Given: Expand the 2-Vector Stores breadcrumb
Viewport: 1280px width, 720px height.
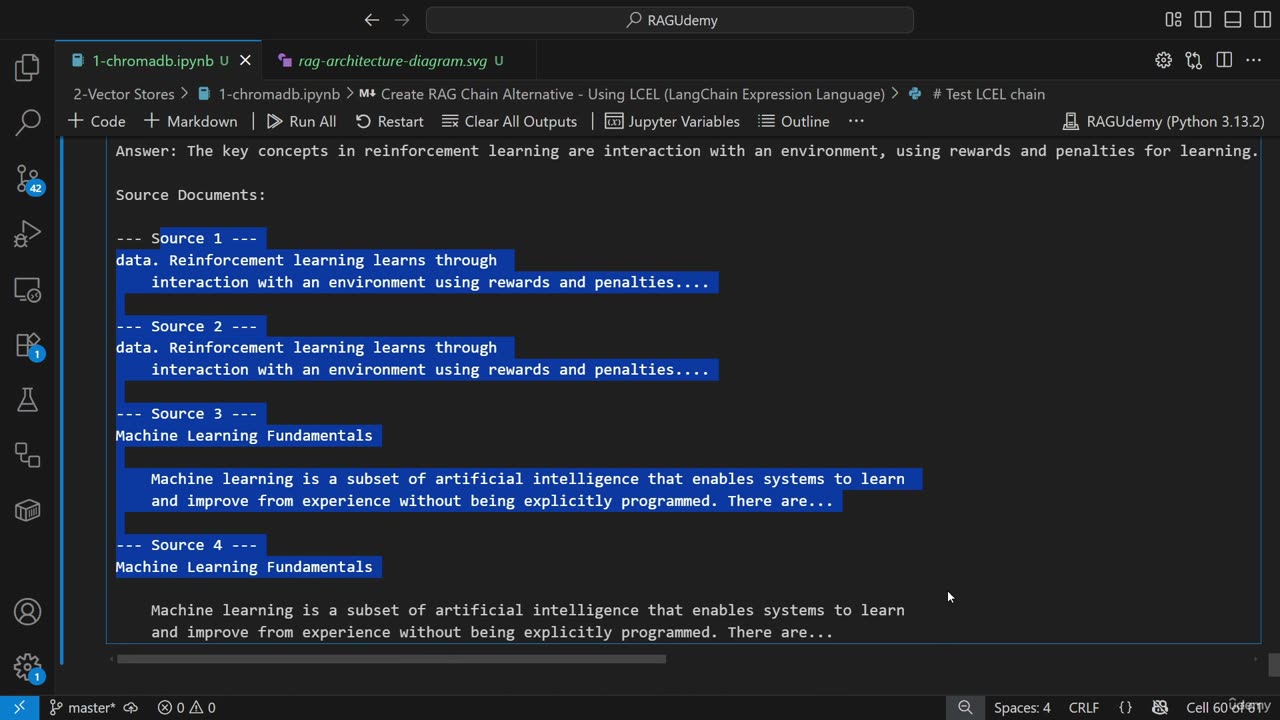Looking at the screenshot, I should click(123, 94).
